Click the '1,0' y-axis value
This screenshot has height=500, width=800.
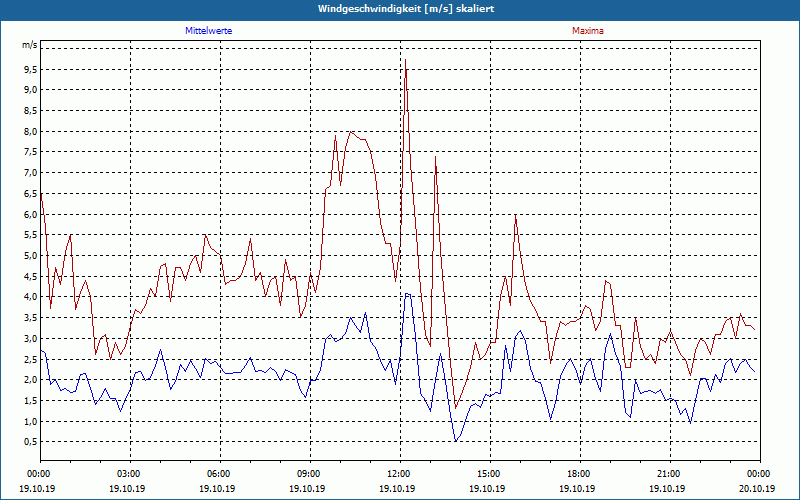[31, 421]
